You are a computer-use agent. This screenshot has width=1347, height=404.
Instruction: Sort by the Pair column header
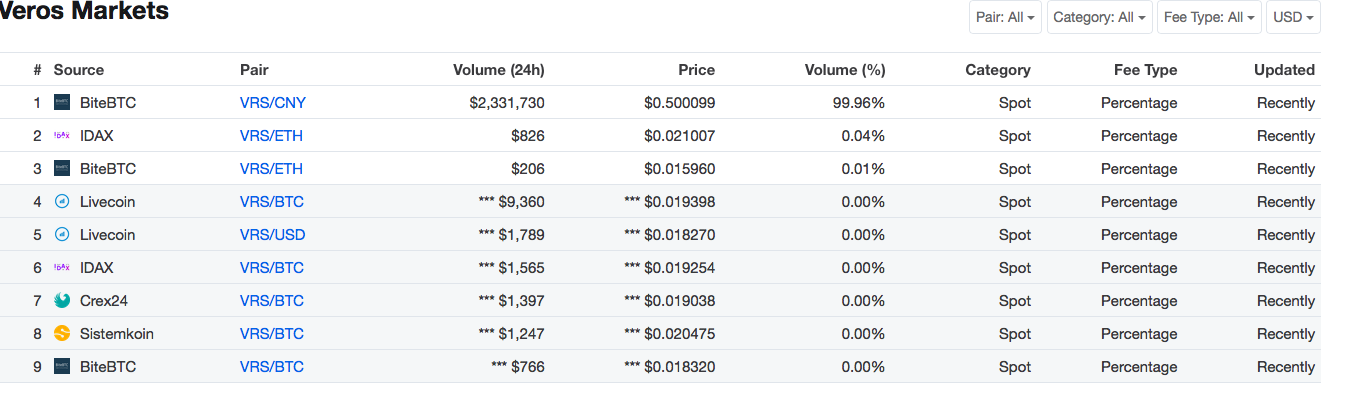click(254, 70)
